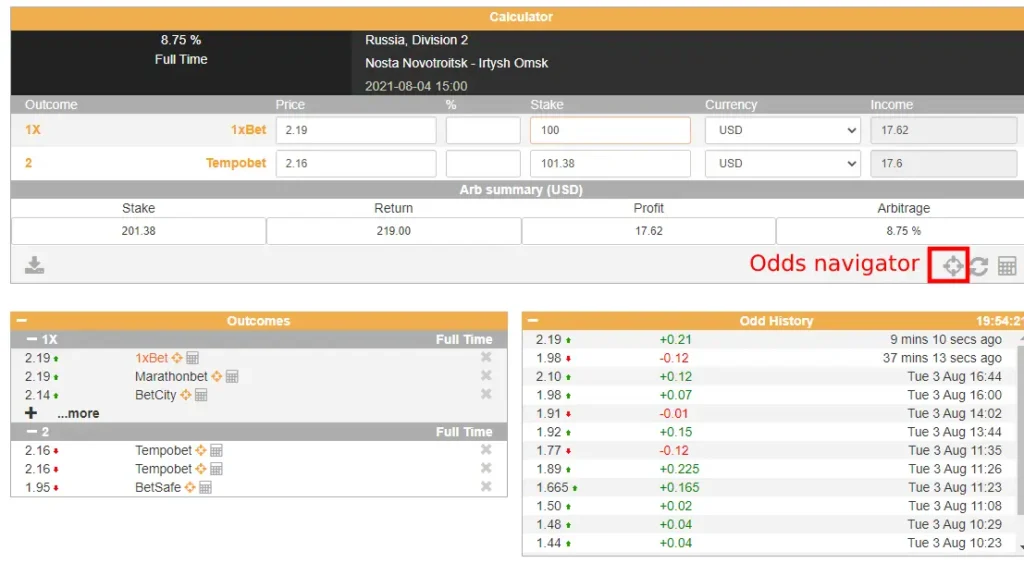Collapse the Odd History panel
The image size is (1024, 563).
pos(532,321)
